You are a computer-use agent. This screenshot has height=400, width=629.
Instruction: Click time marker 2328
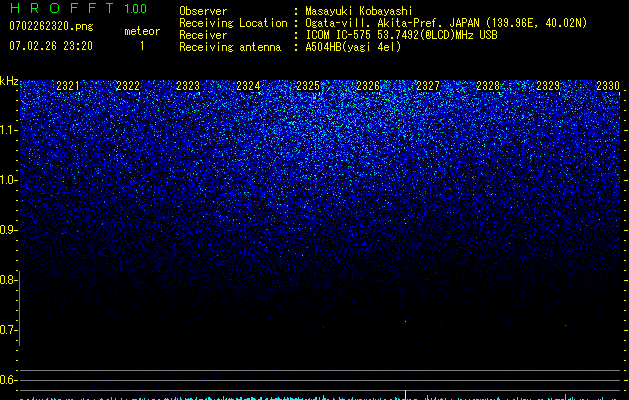point(488,86)
